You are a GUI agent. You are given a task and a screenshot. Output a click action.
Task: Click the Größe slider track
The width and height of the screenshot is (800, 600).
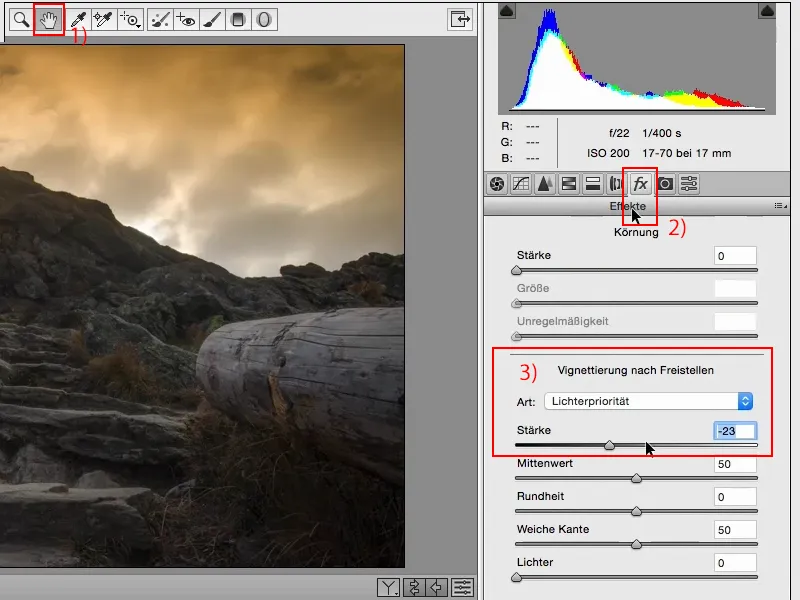click(x=636, y=304)
